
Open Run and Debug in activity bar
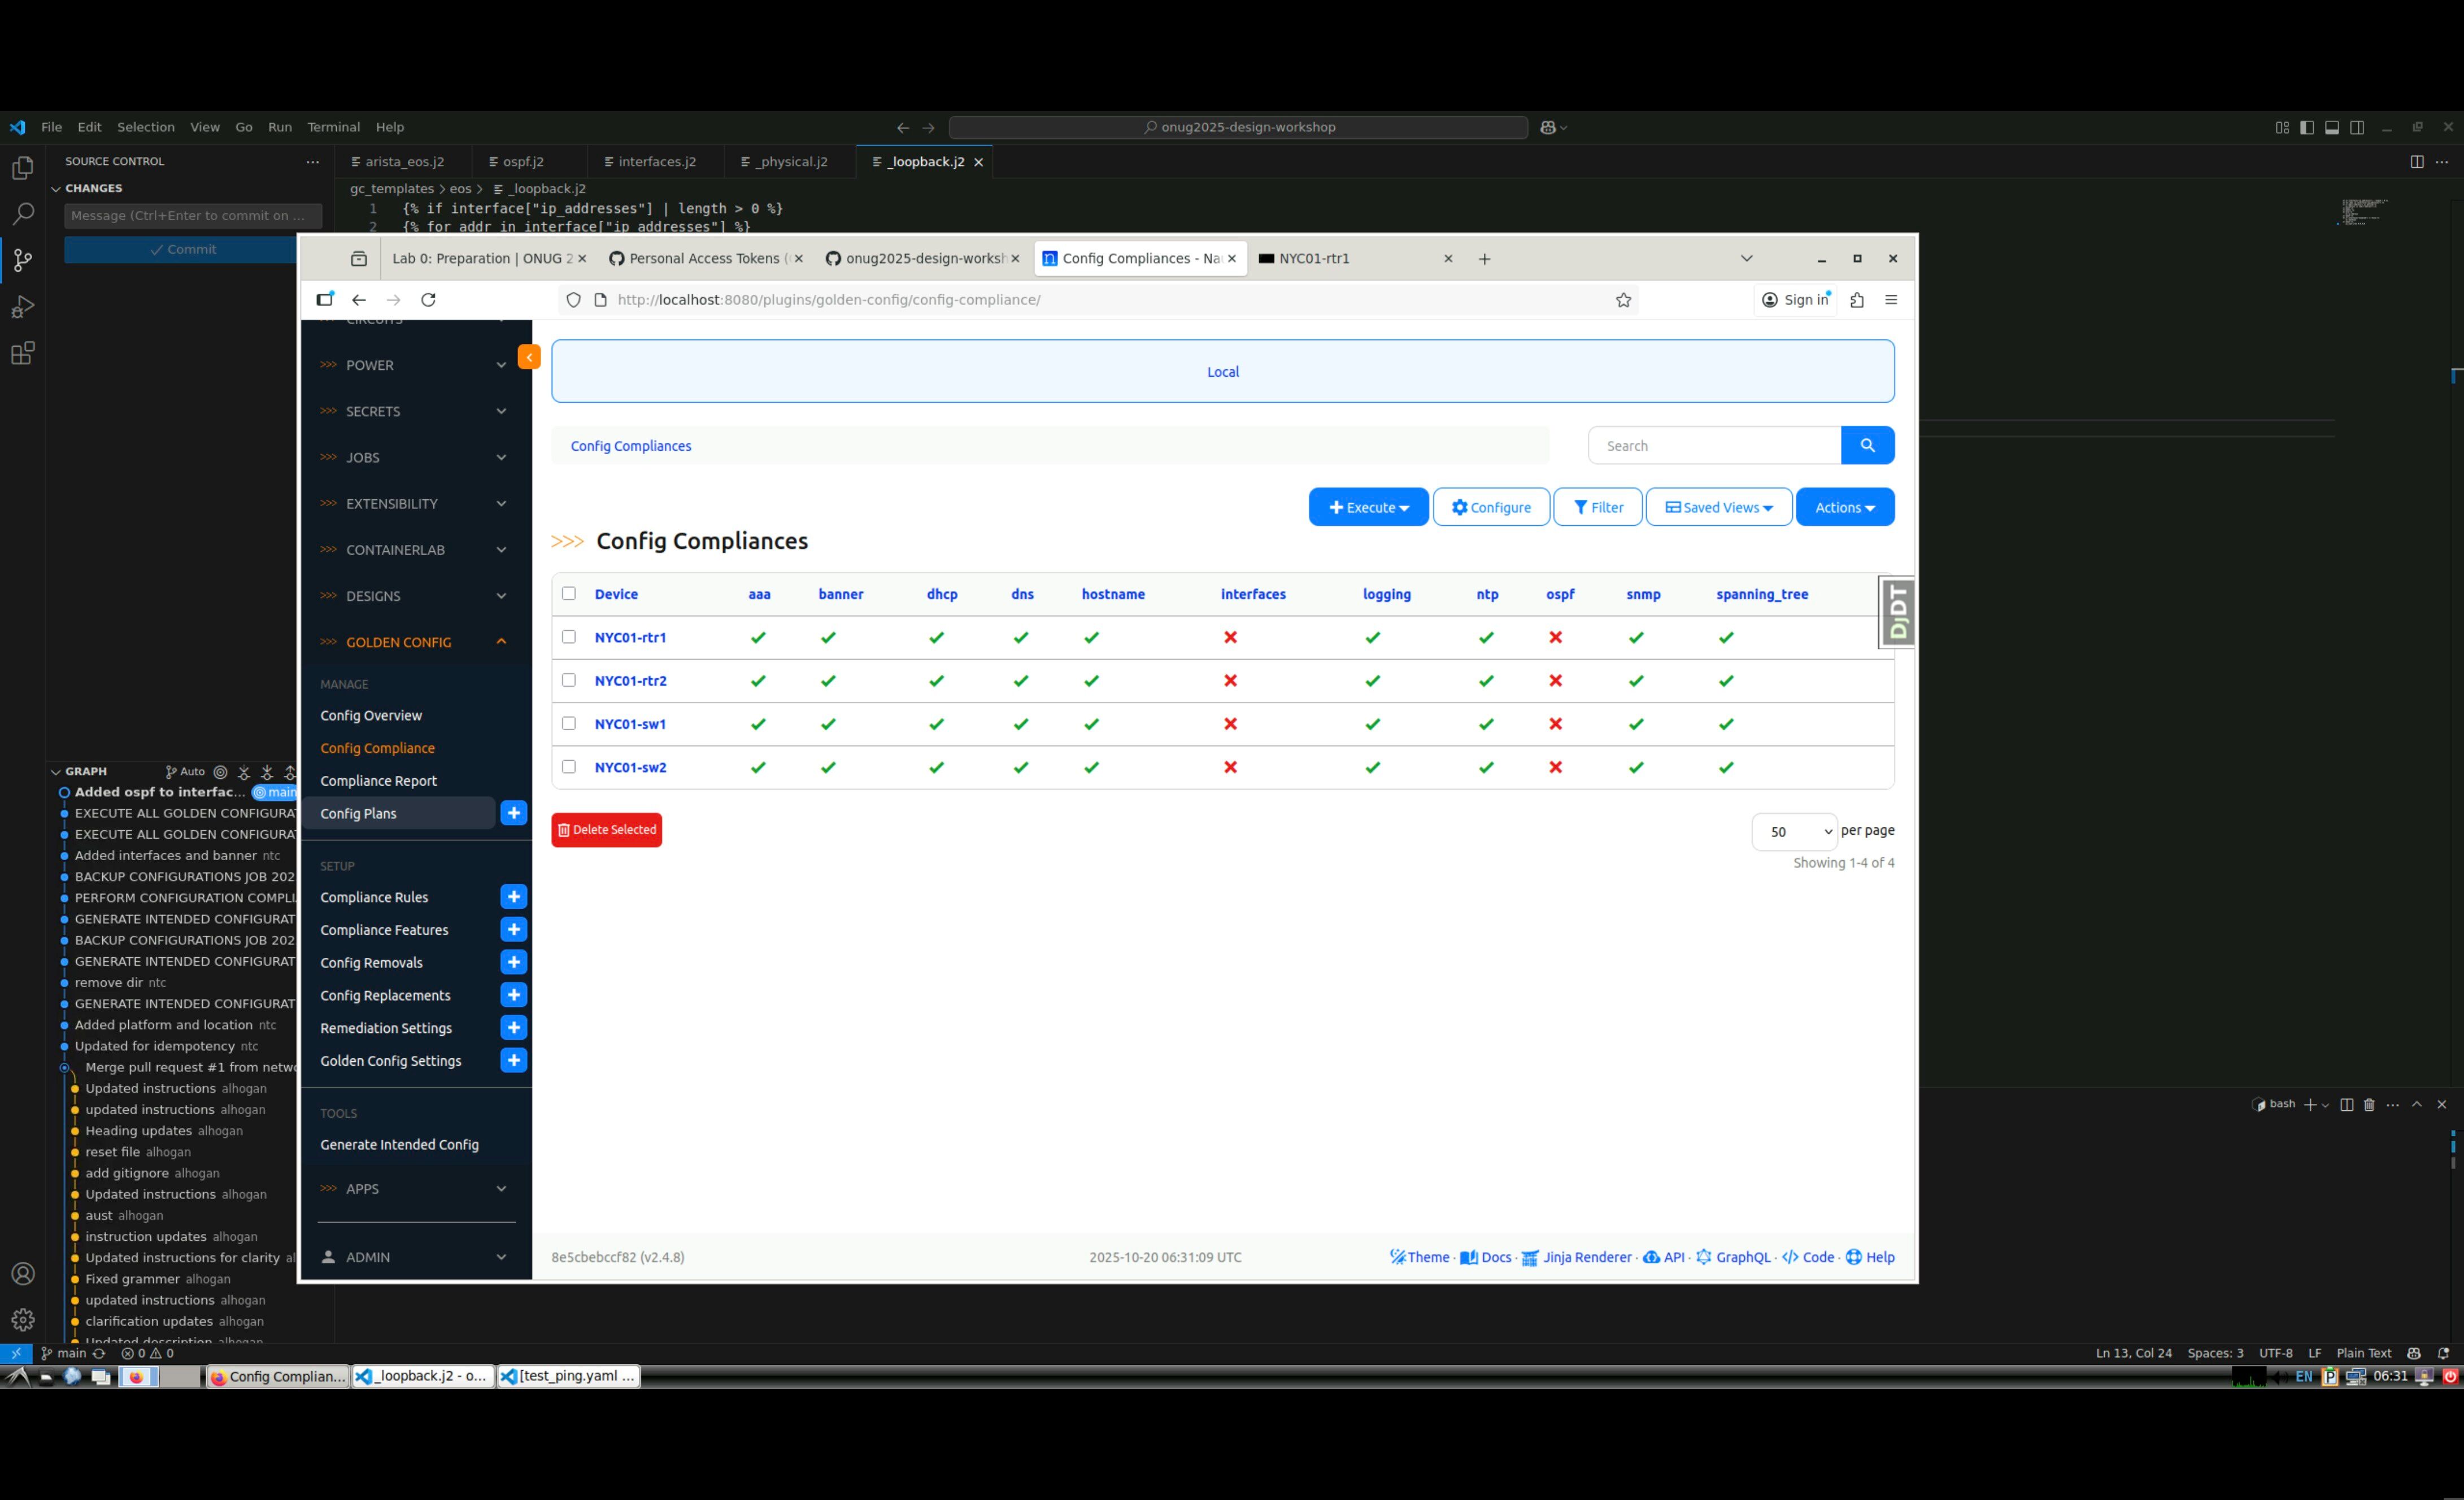[22, 307]
